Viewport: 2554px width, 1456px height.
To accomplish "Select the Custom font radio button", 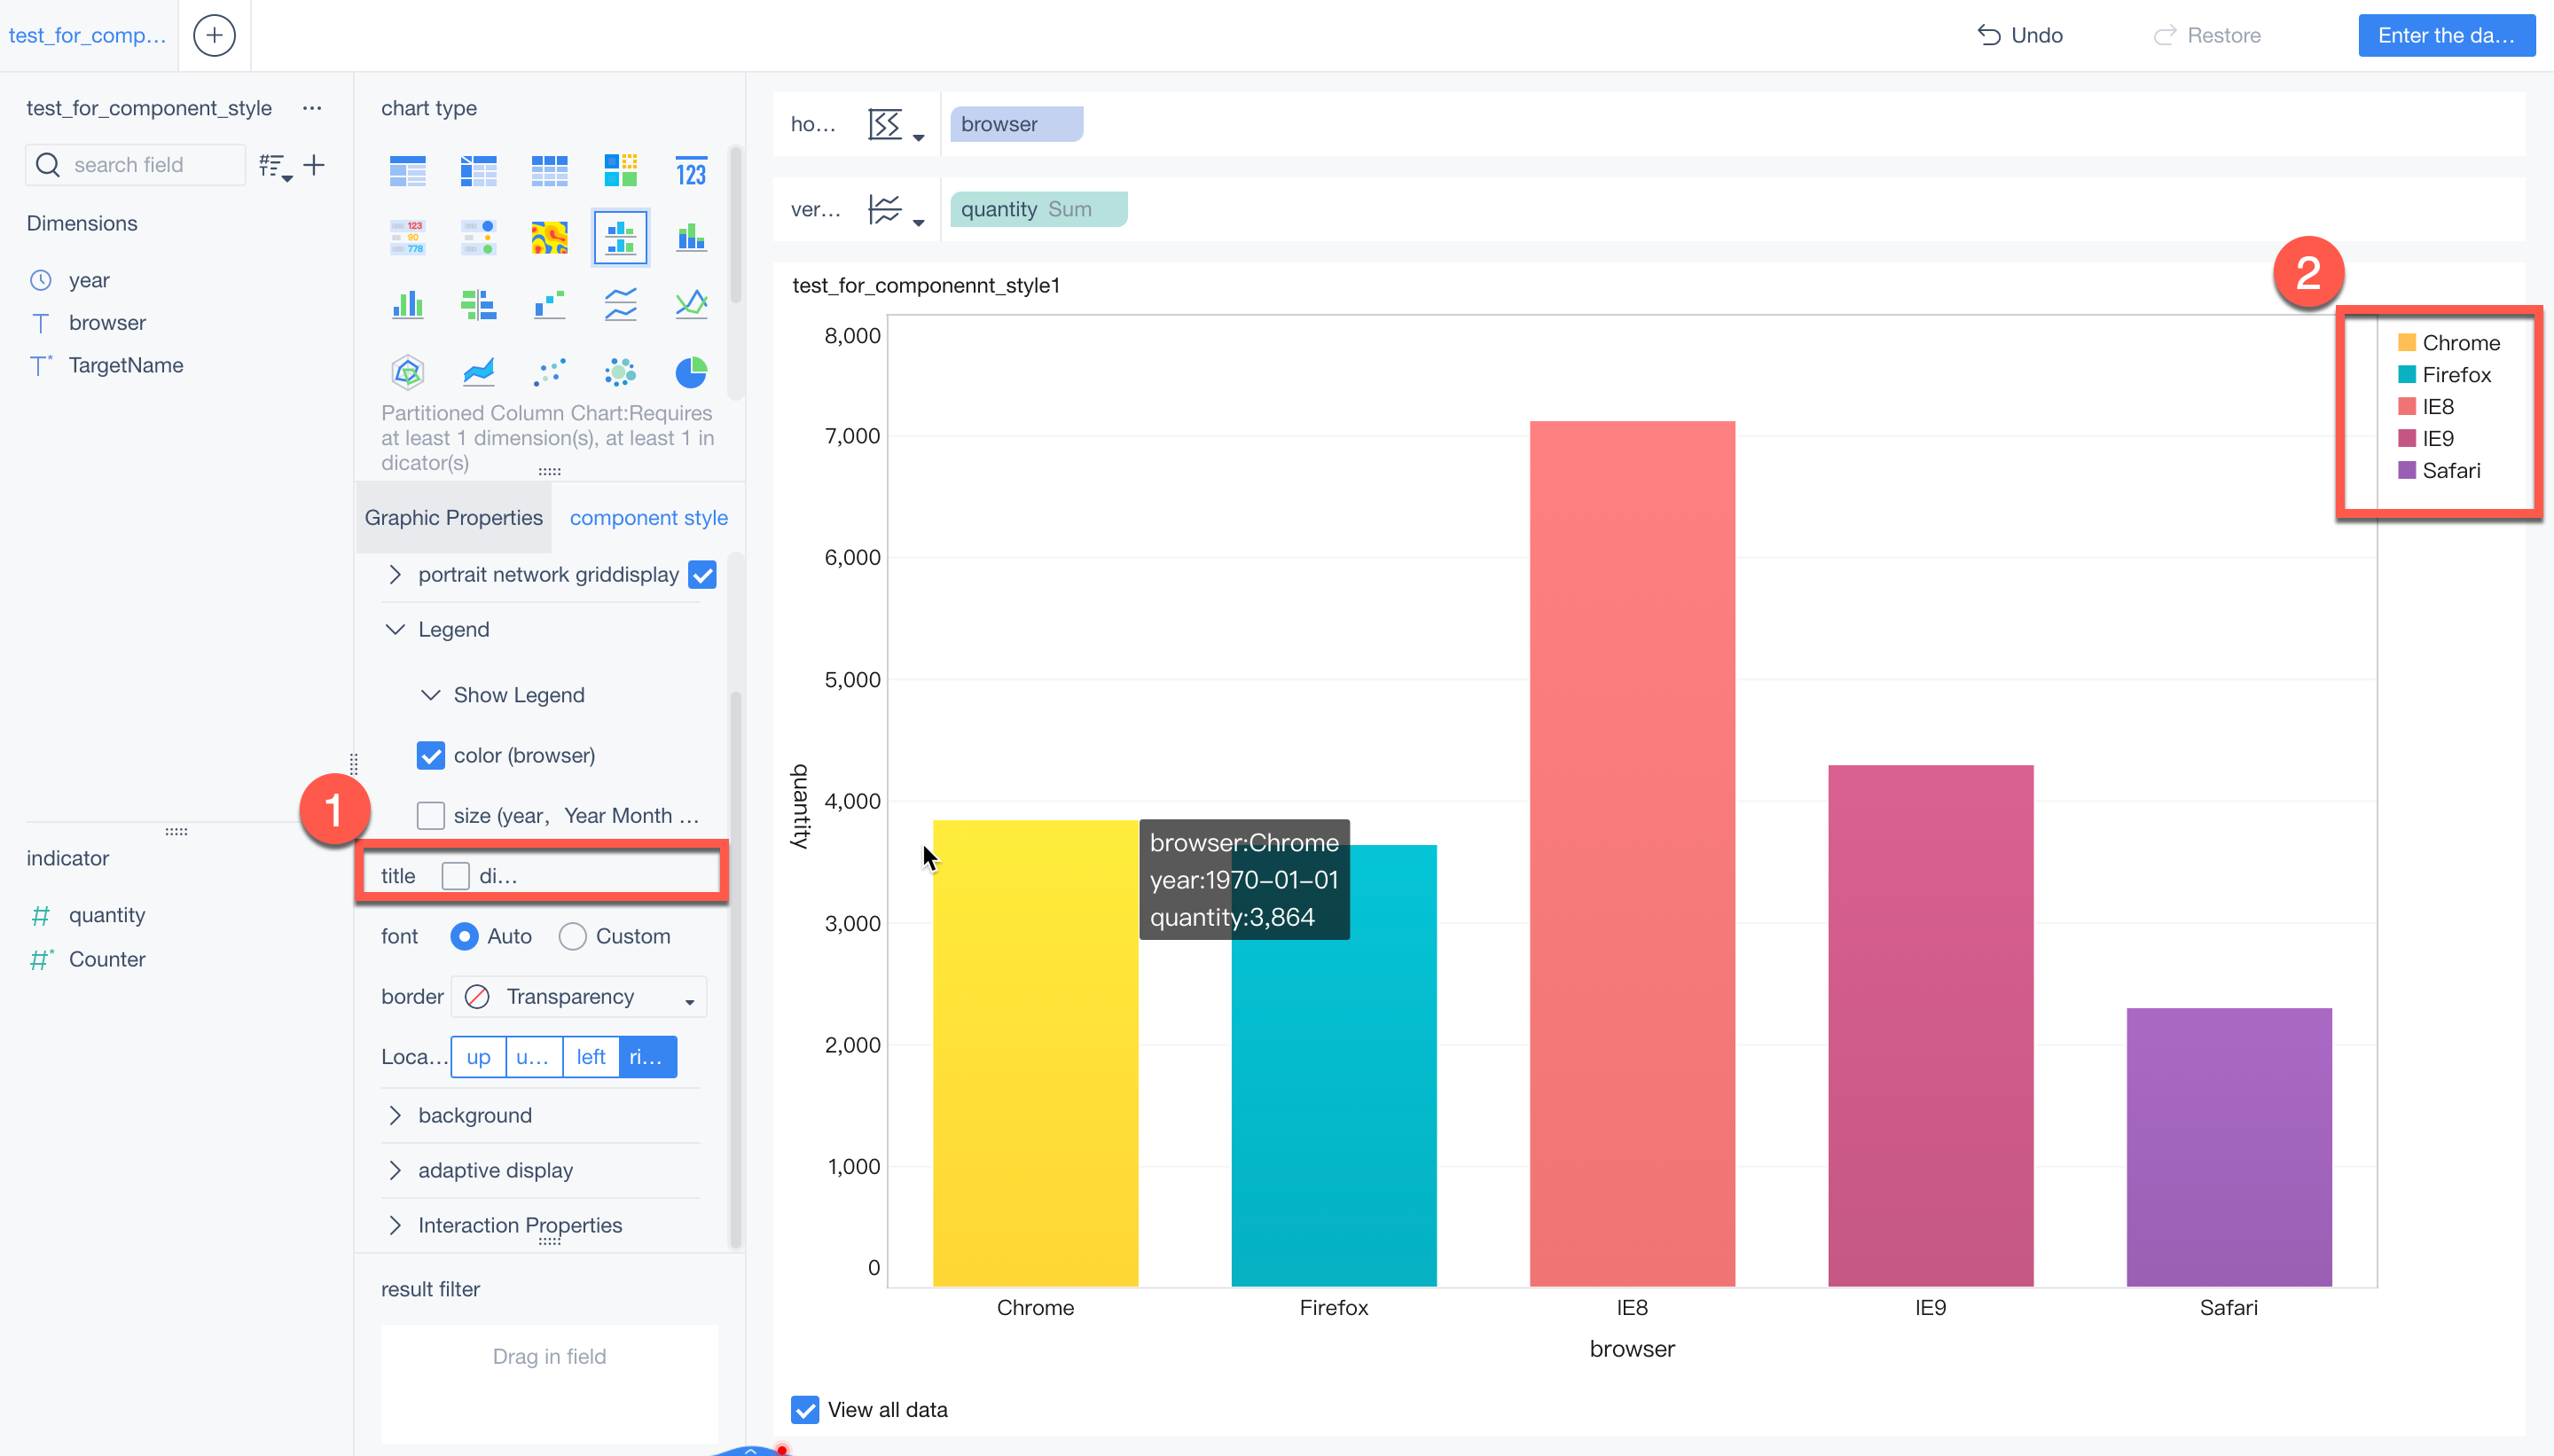I will 573,936.
